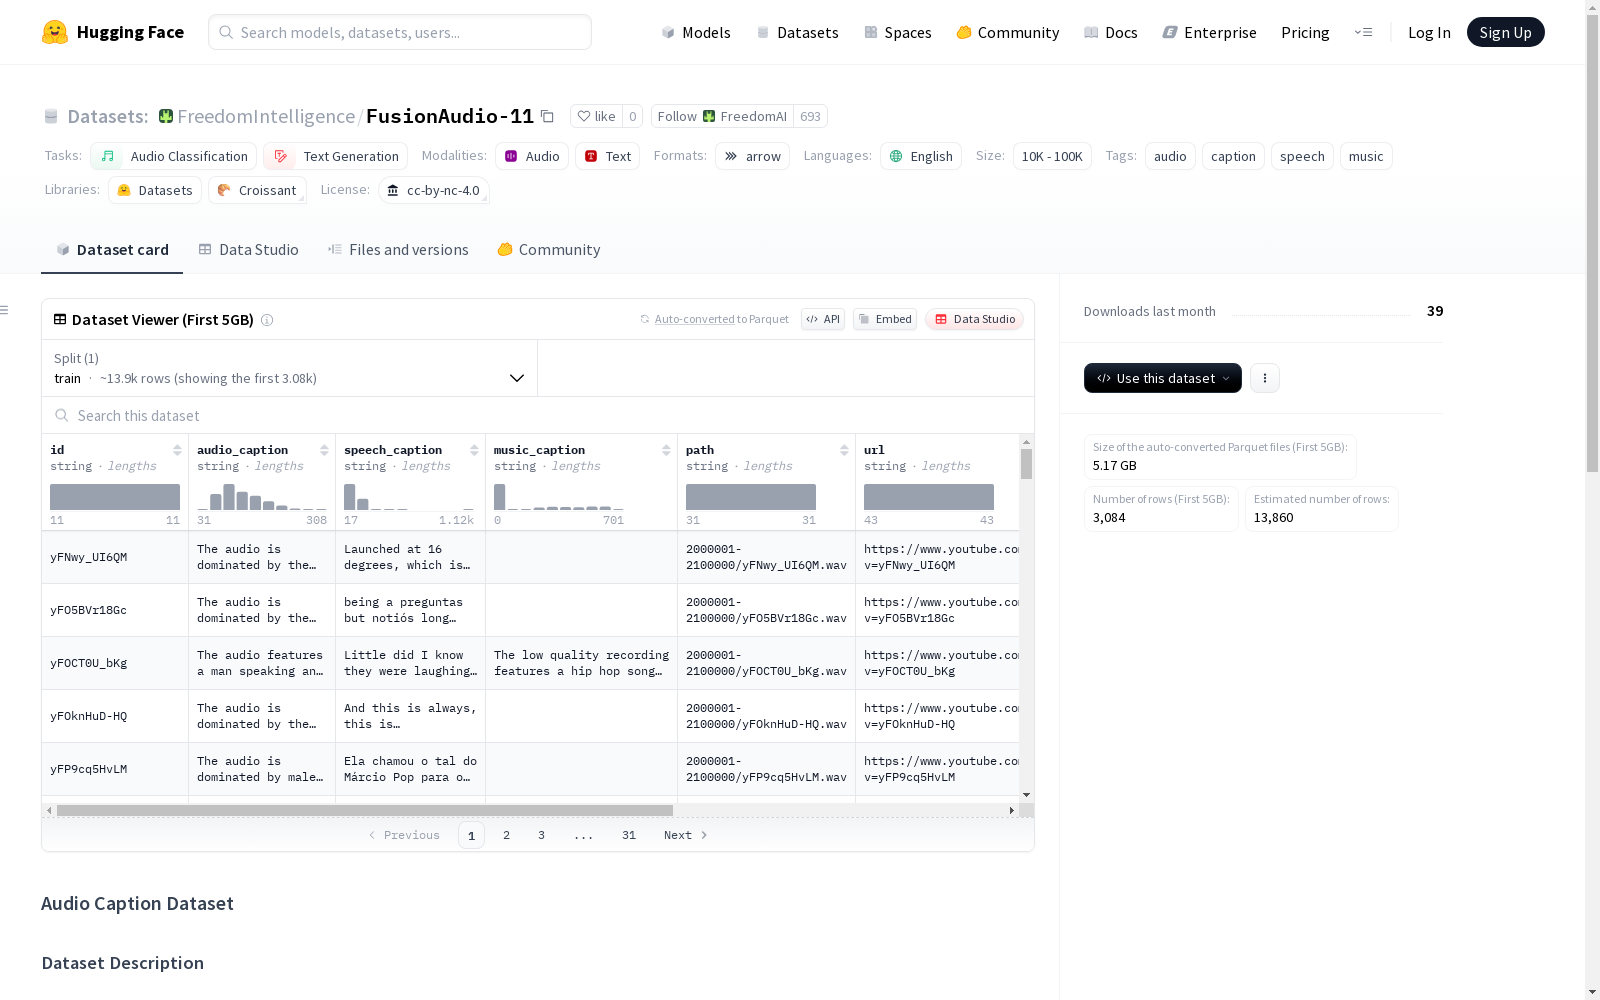Image resolution: width=1600 pixels, height=1000 pixels.
Task: Open Enterprise in top navigation
Action: [x=1210, y=32]
